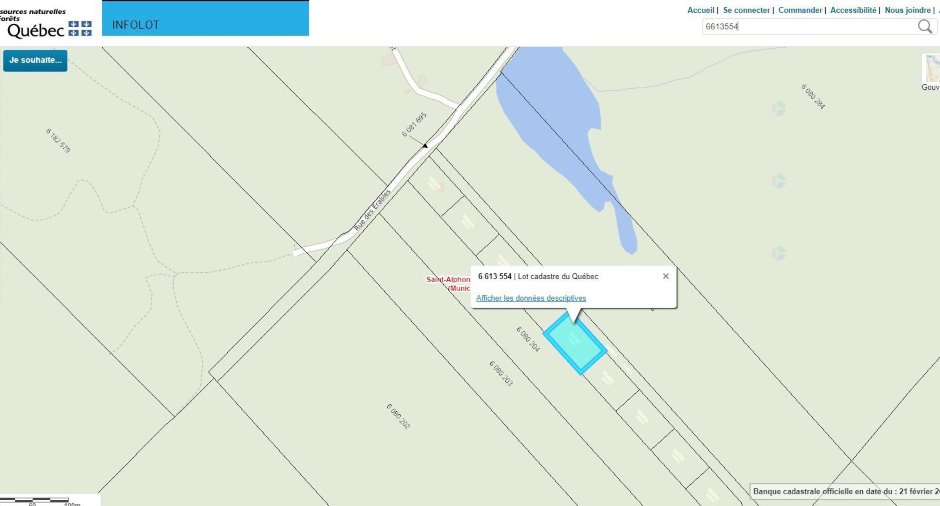Screen dimensions: 940x506
Task: Click the highlighted cyan lot parcel
Action: pyautogui.click(x=574, y=343)
